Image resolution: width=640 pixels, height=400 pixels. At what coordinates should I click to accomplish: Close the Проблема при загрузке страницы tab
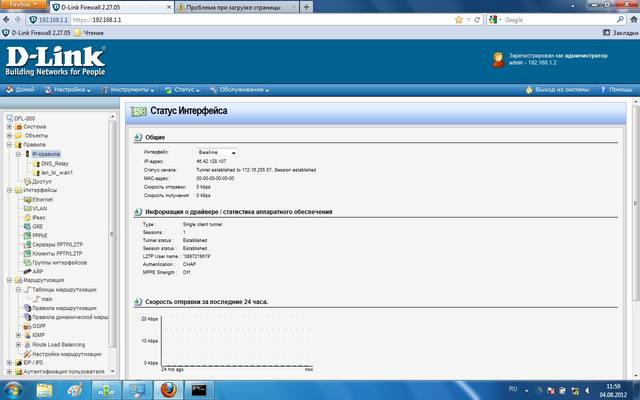coord(293,7)
